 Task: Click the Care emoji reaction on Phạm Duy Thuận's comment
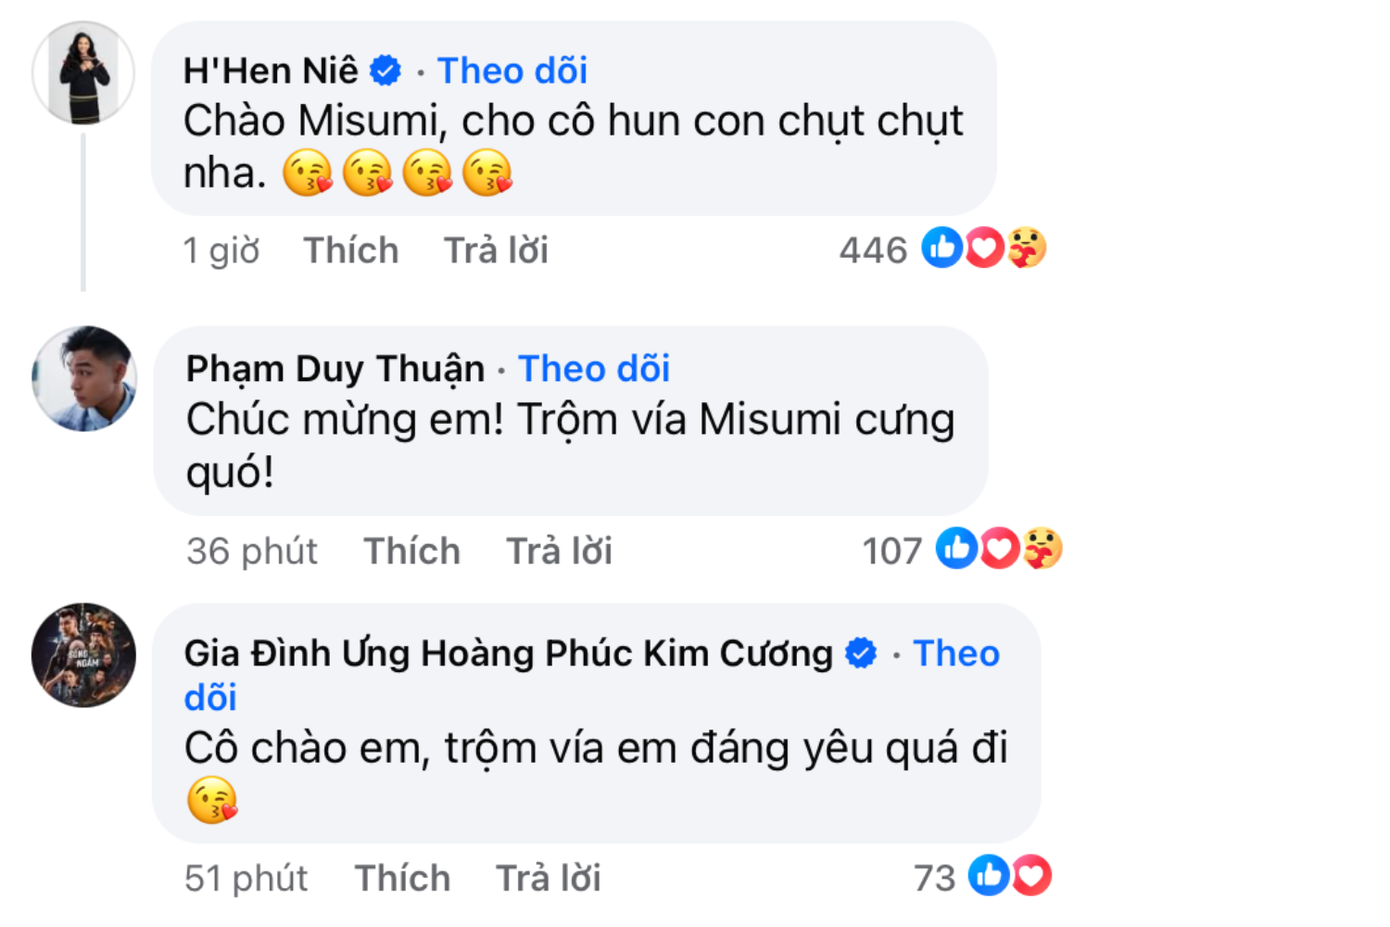[1040, 549]
